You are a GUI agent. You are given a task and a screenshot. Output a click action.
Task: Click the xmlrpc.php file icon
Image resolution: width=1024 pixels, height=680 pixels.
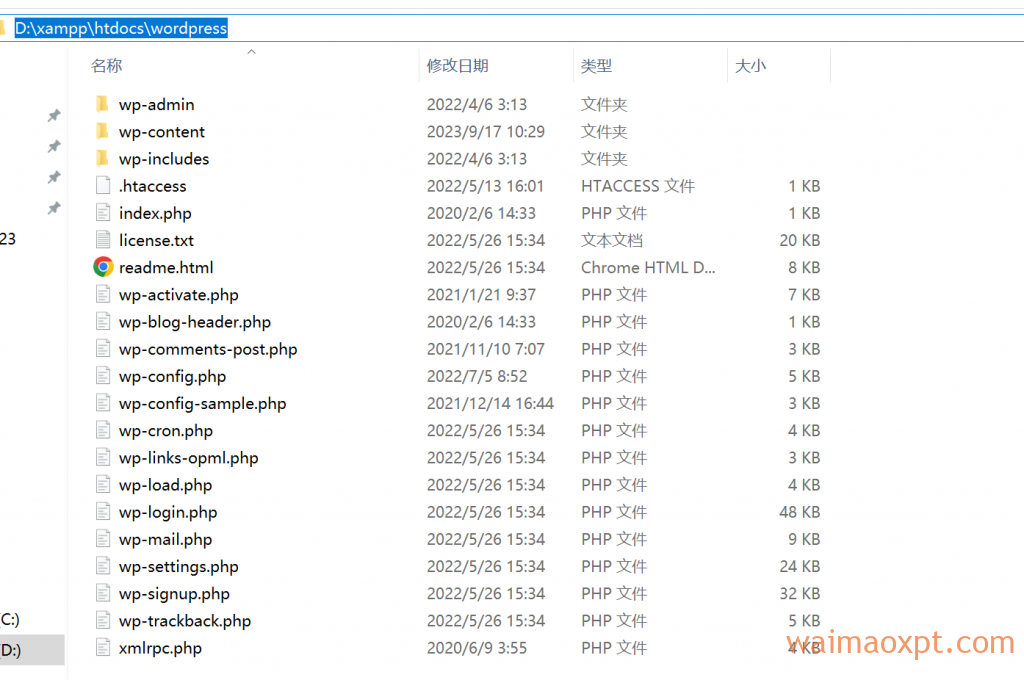point(103,648)
